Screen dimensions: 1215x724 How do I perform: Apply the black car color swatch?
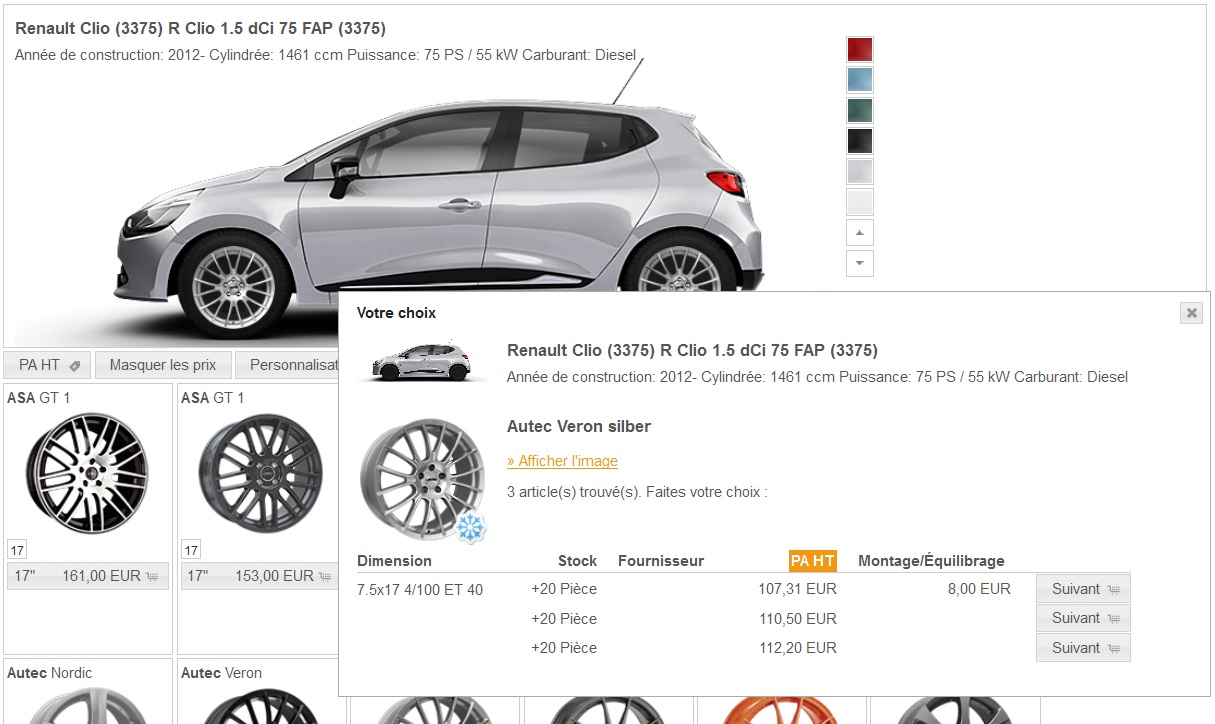(x=860, y=141)
